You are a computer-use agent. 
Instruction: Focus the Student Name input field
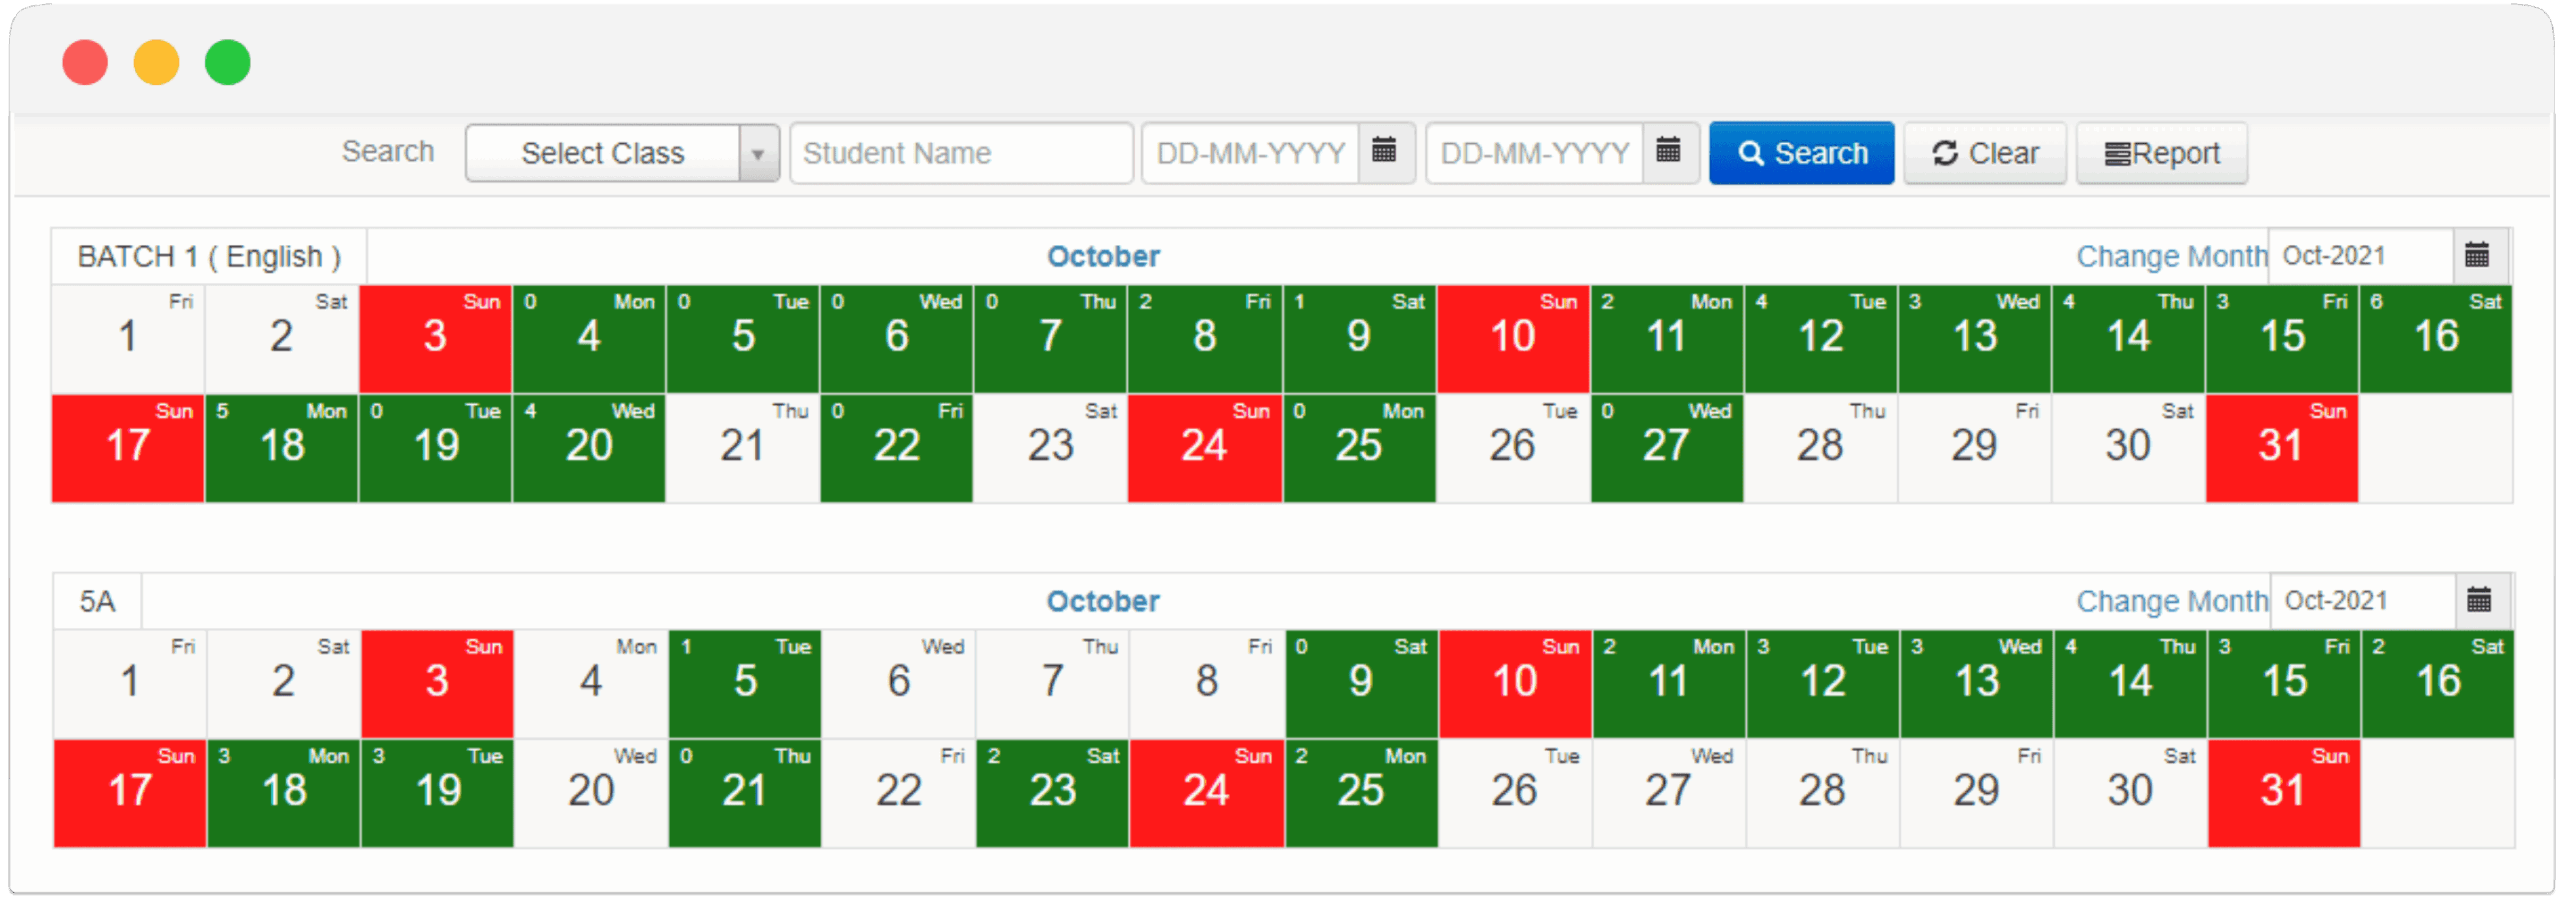point(960,154)
